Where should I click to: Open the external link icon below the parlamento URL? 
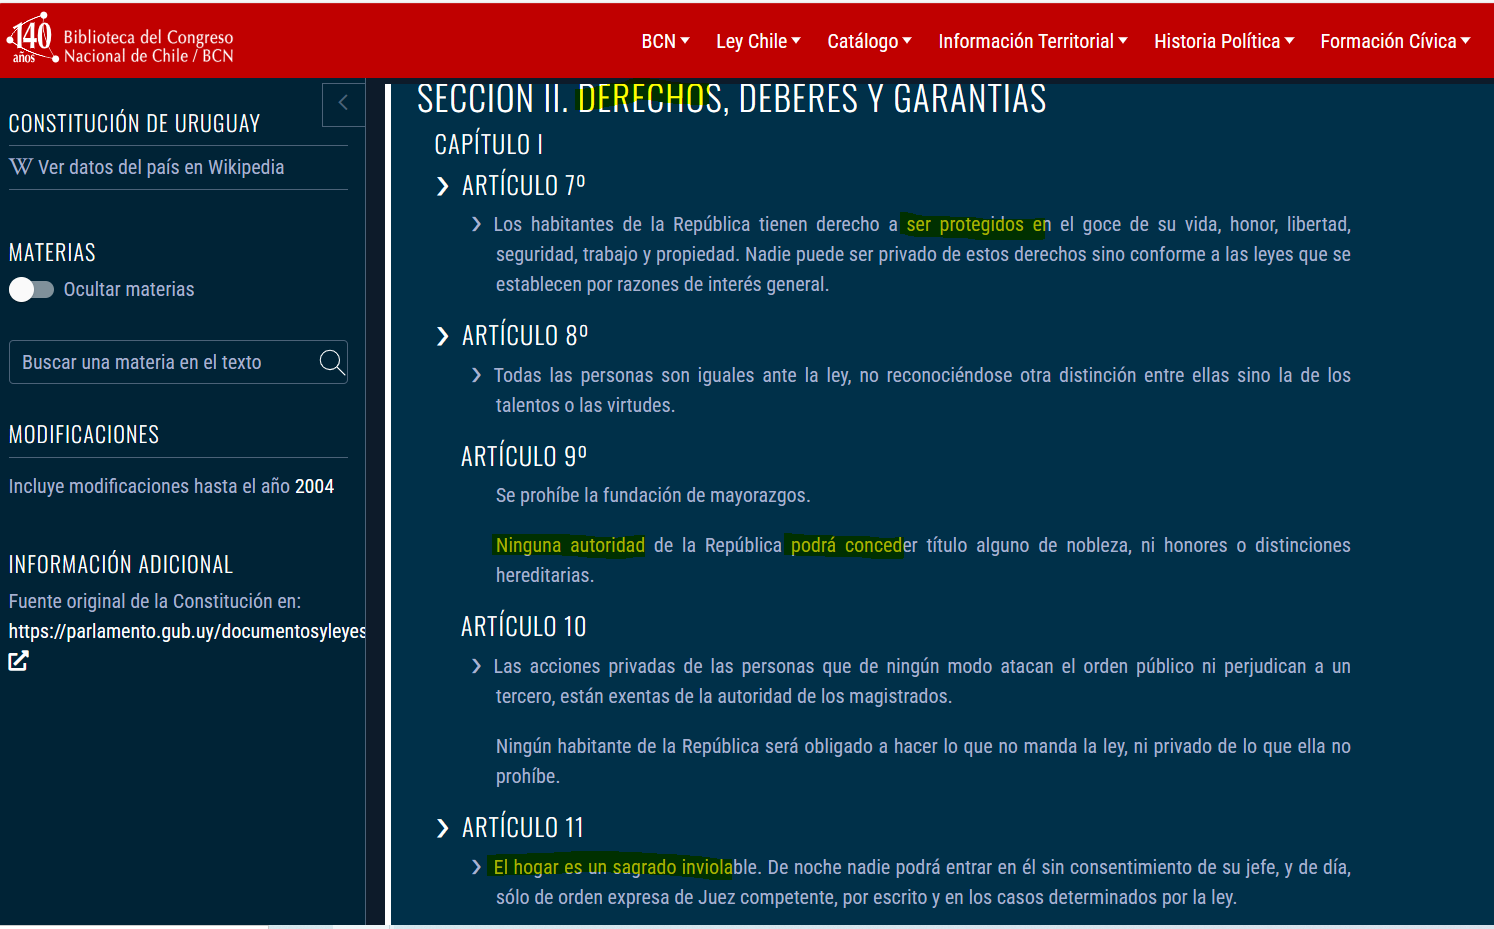19,661
